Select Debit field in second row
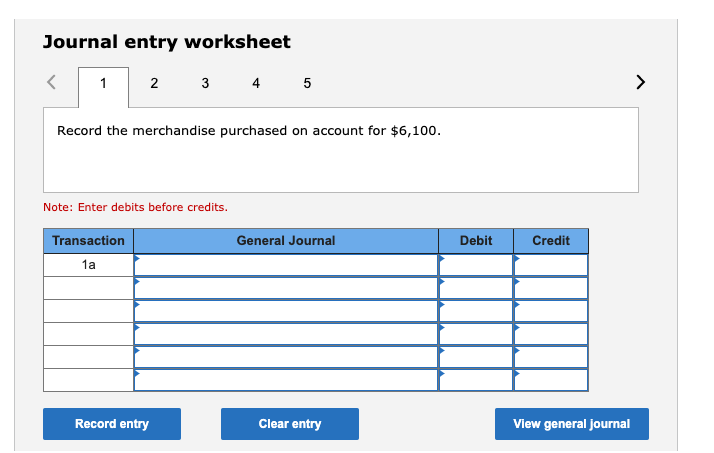 tap(476, 288)
